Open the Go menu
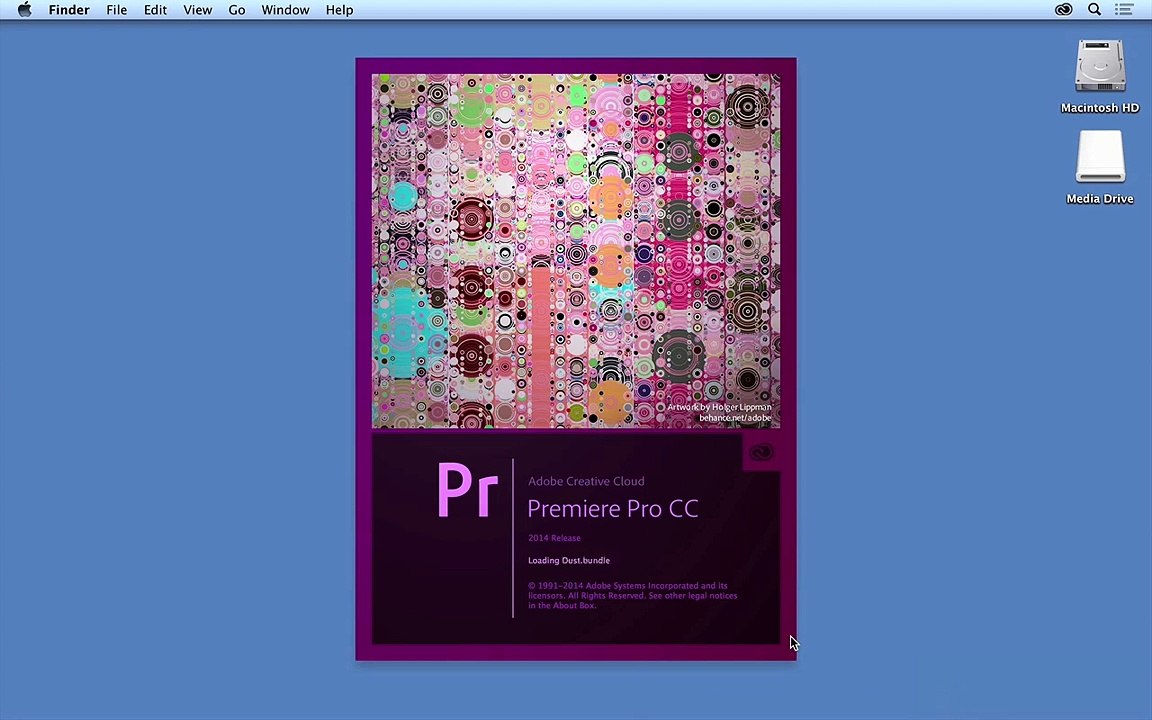Viewport: 1152px width, 720px height. [x=237, y=10]
